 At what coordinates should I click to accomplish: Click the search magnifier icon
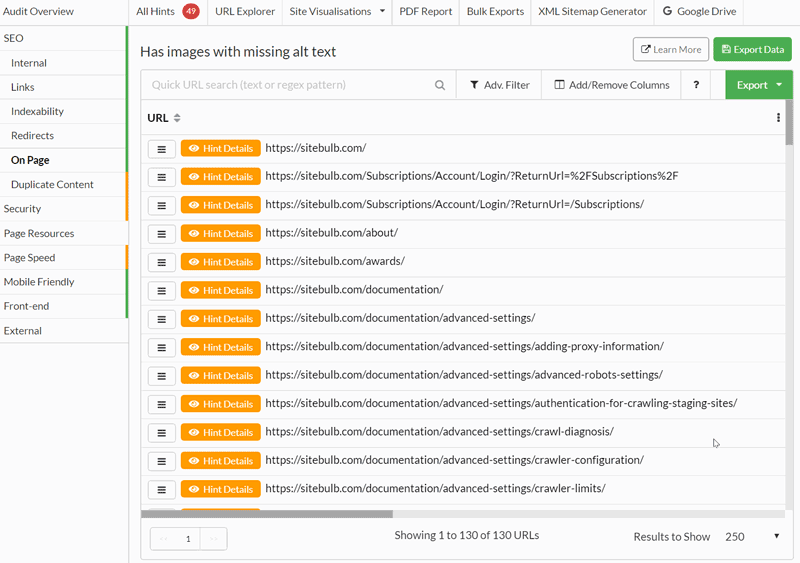pos(440,85)
